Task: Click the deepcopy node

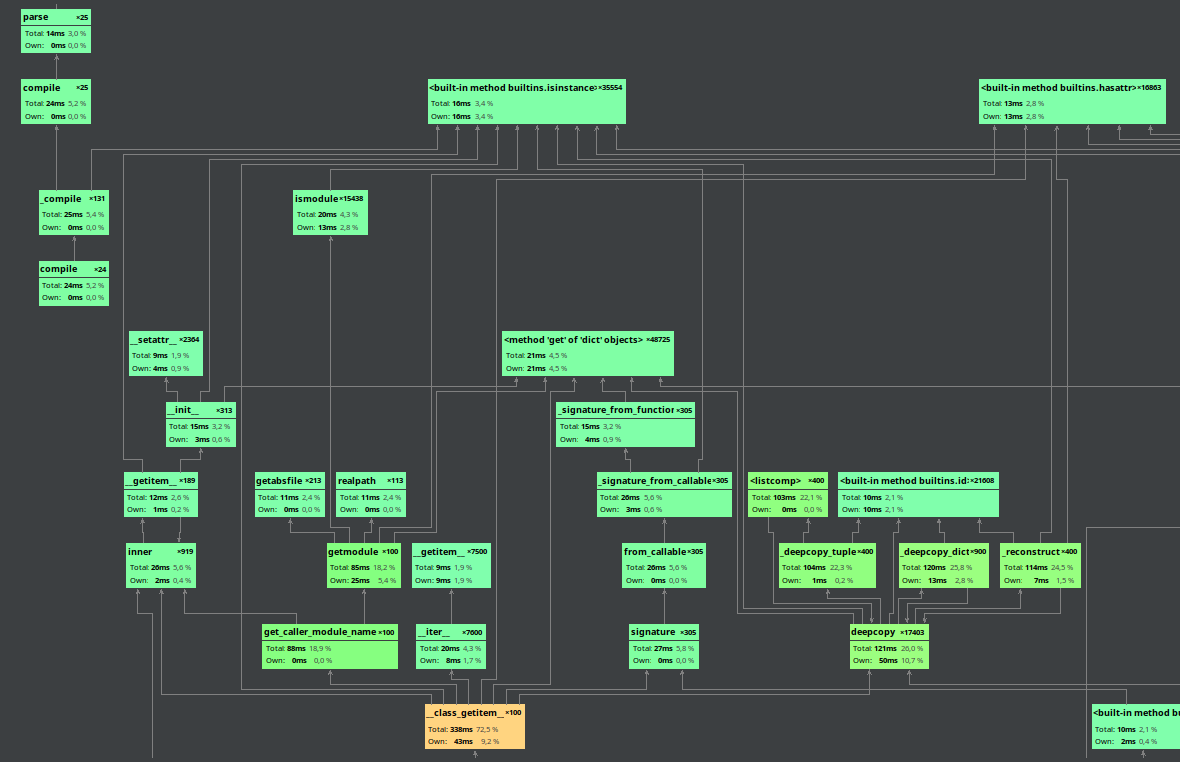Action: point(888,645)
